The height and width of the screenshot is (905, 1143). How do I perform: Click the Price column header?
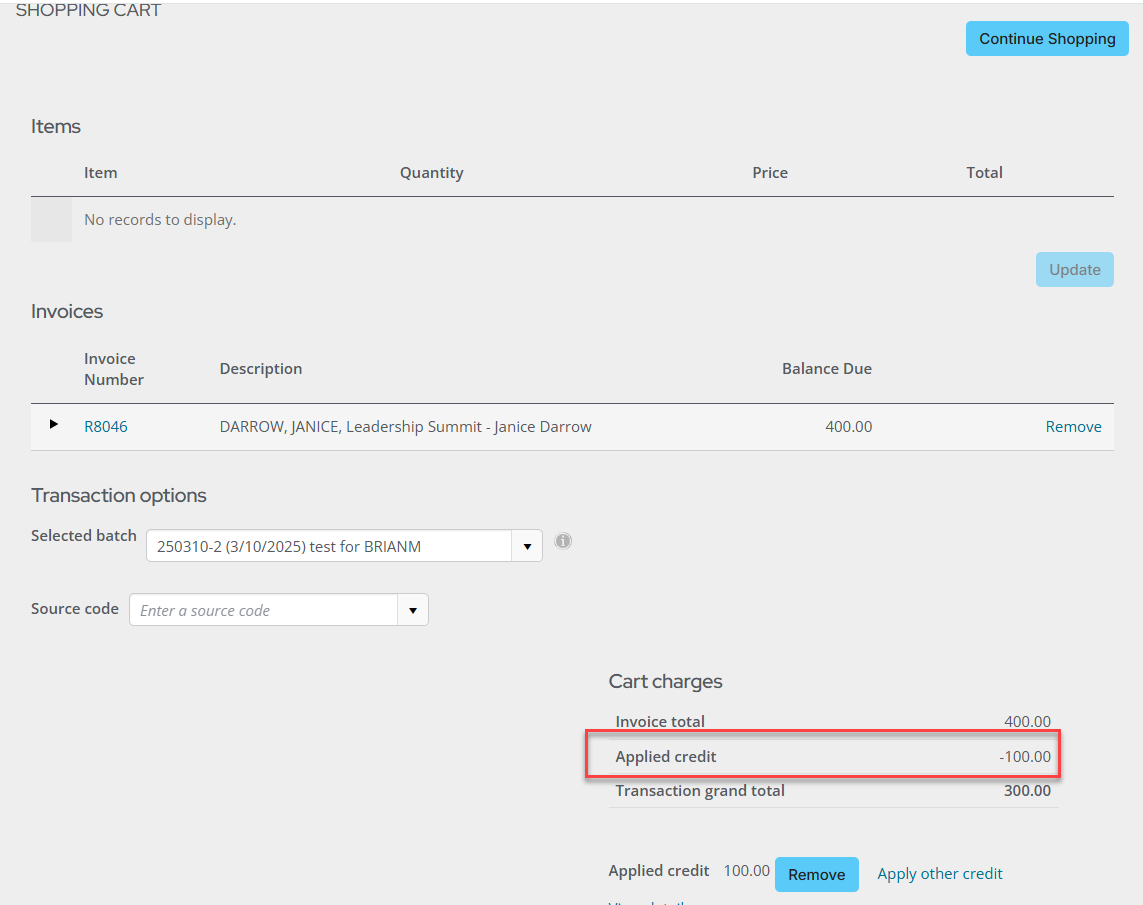[770, 173]
